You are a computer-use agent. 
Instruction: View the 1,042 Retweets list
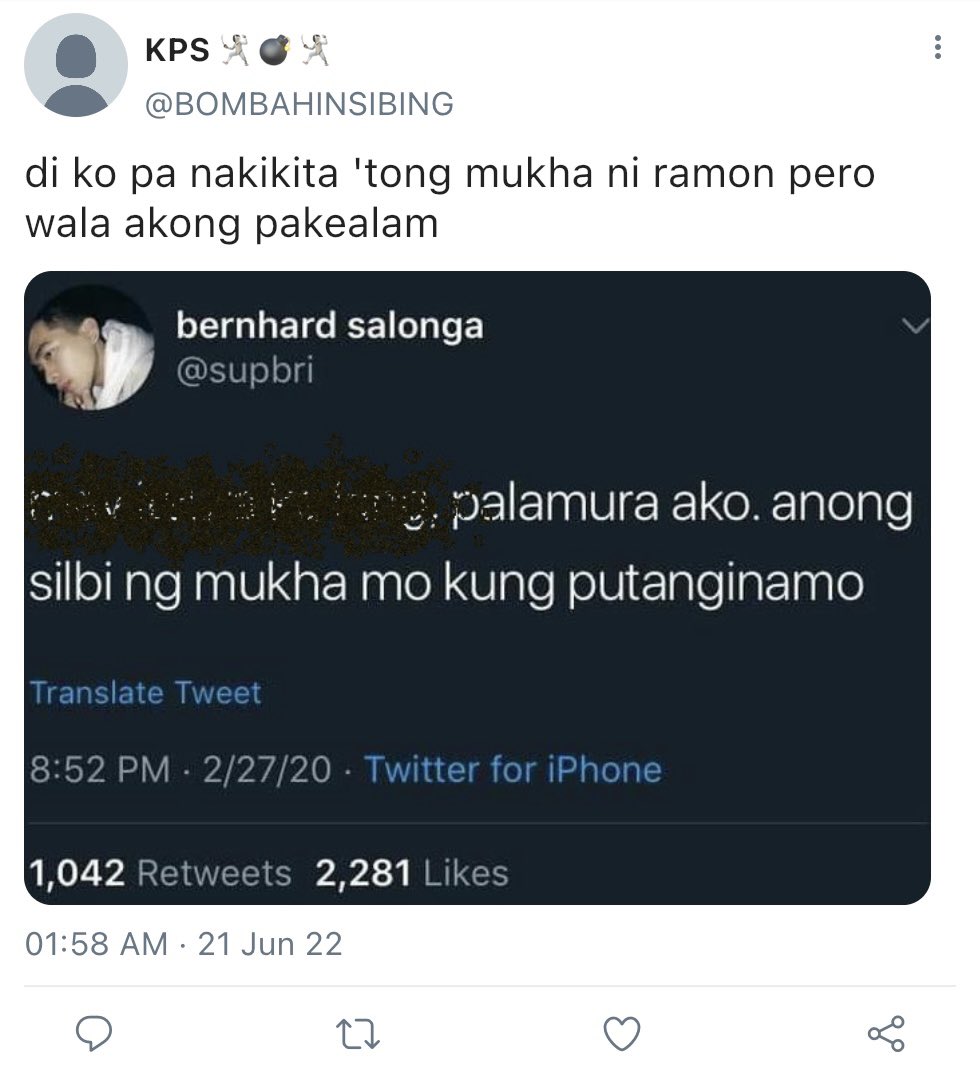click(x=160, y=873)
